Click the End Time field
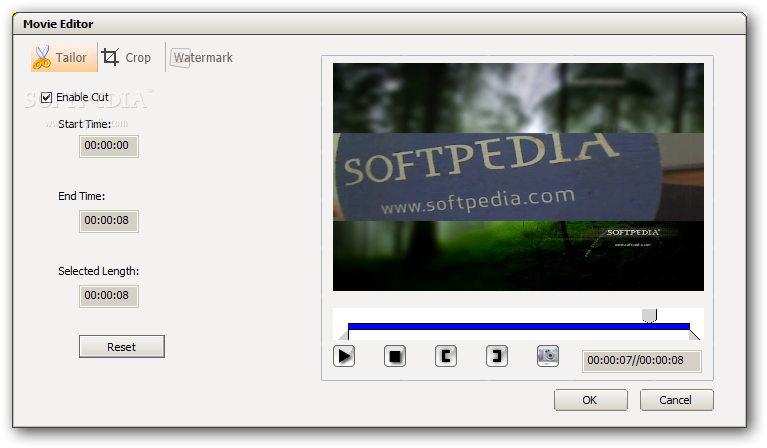This screenshot has height=448, width=767. coord(109,221)
